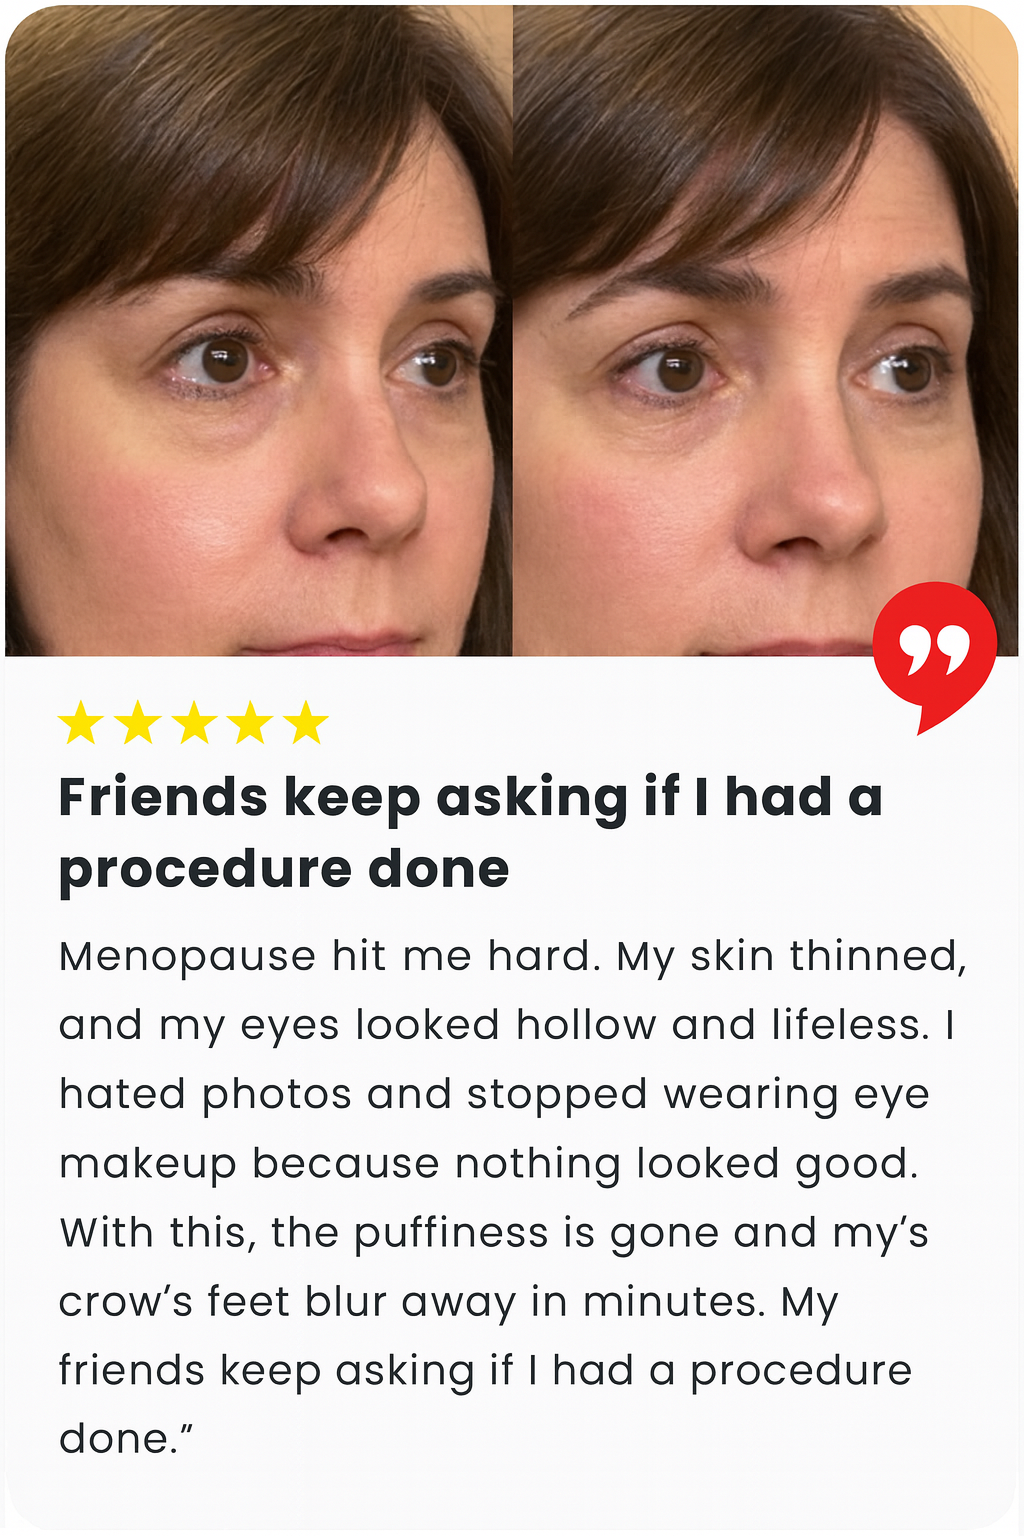This screenshot has width=1024, height=1536.
Task: Click the line "makeup because nothing looked good."
Action: tap(488, 1165)
